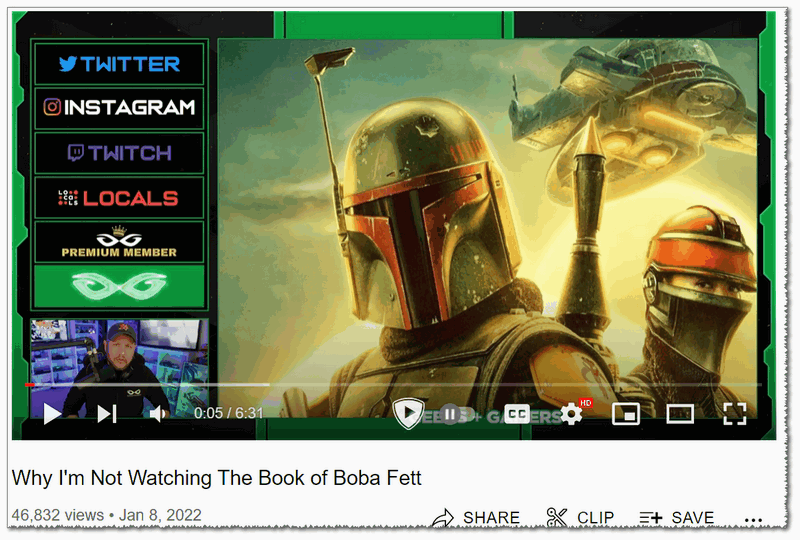Play the video

pyautogui.click(x=52, y=413)
